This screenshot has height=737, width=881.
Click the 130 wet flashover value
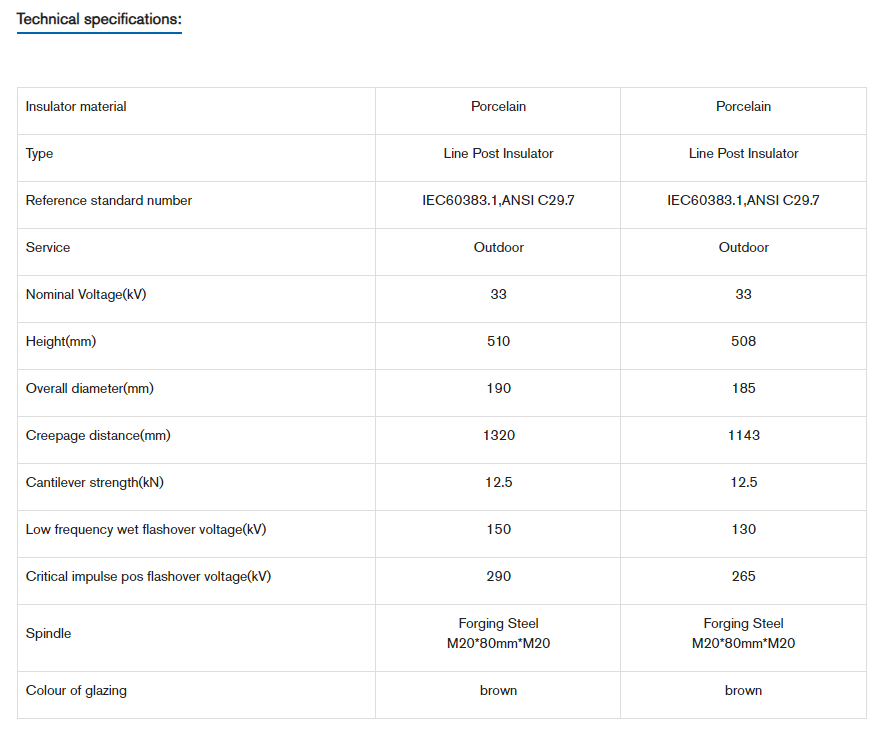743,530
